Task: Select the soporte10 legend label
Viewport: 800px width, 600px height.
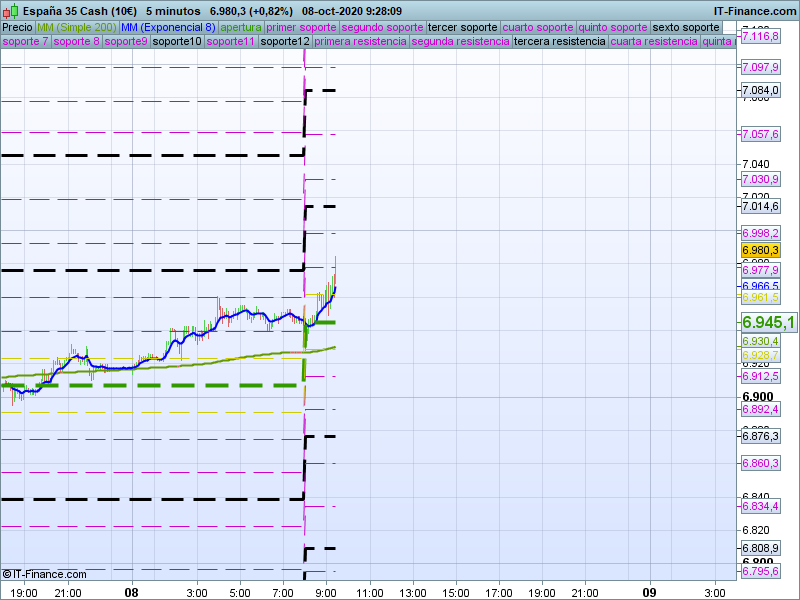Action: (x=178, y=42)
